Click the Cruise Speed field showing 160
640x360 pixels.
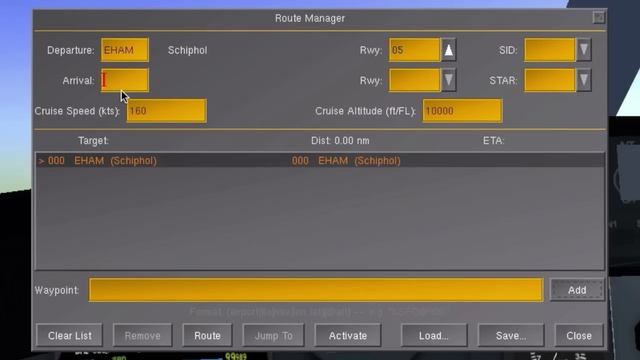tap(167, 111)
